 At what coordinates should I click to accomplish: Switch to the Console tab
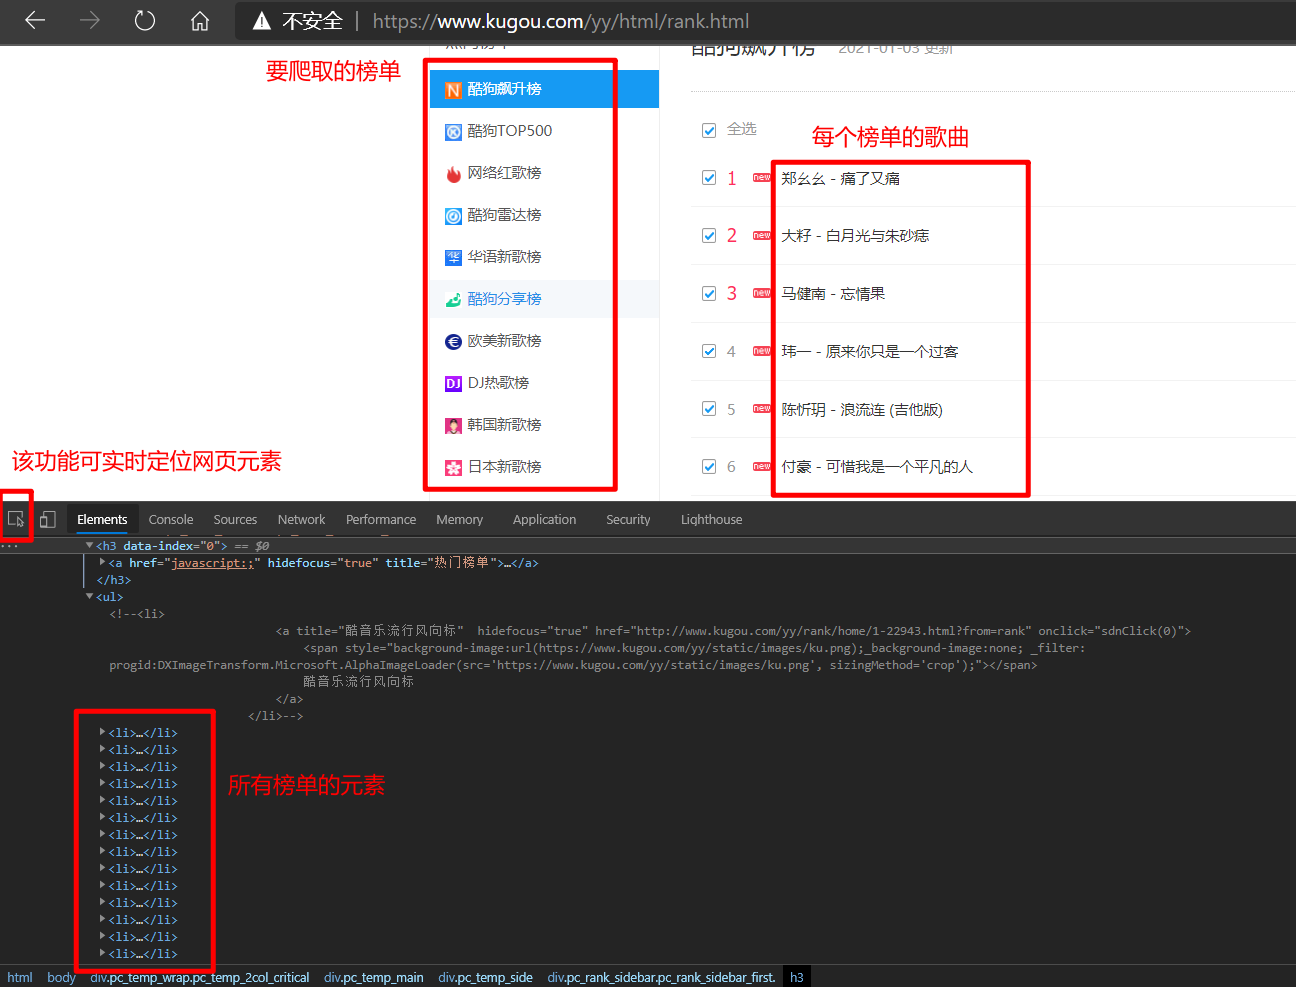point(171,520)
